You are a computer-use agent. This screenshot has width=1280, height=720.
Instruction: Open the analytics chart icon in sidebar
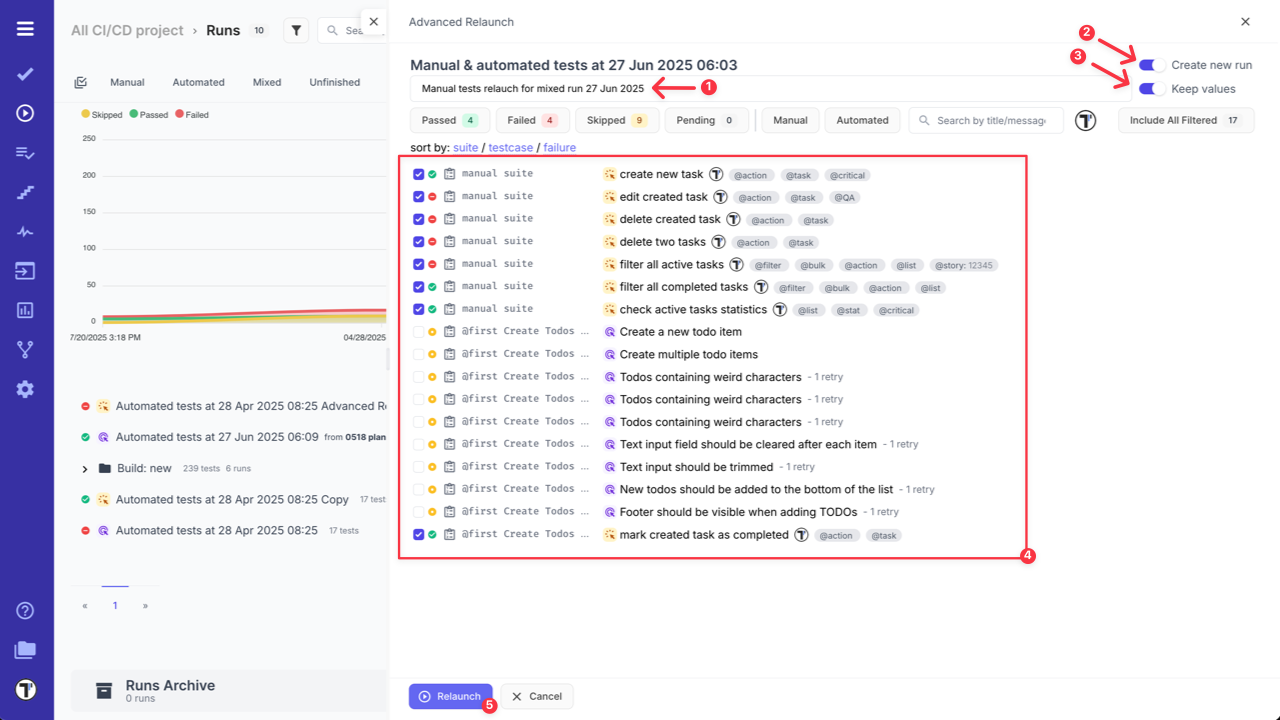click(x=25, y=310)
